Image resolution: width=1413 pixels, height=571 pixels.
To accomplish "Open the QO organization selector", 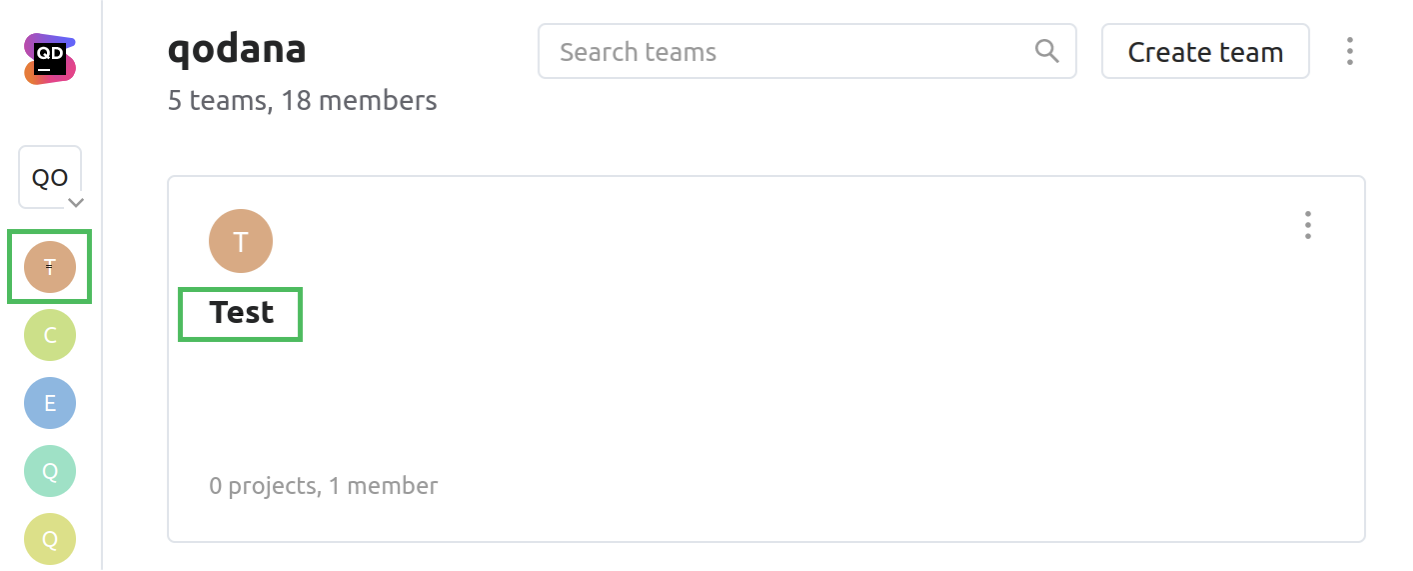I will pyautogui.click(x=50, y=177).
